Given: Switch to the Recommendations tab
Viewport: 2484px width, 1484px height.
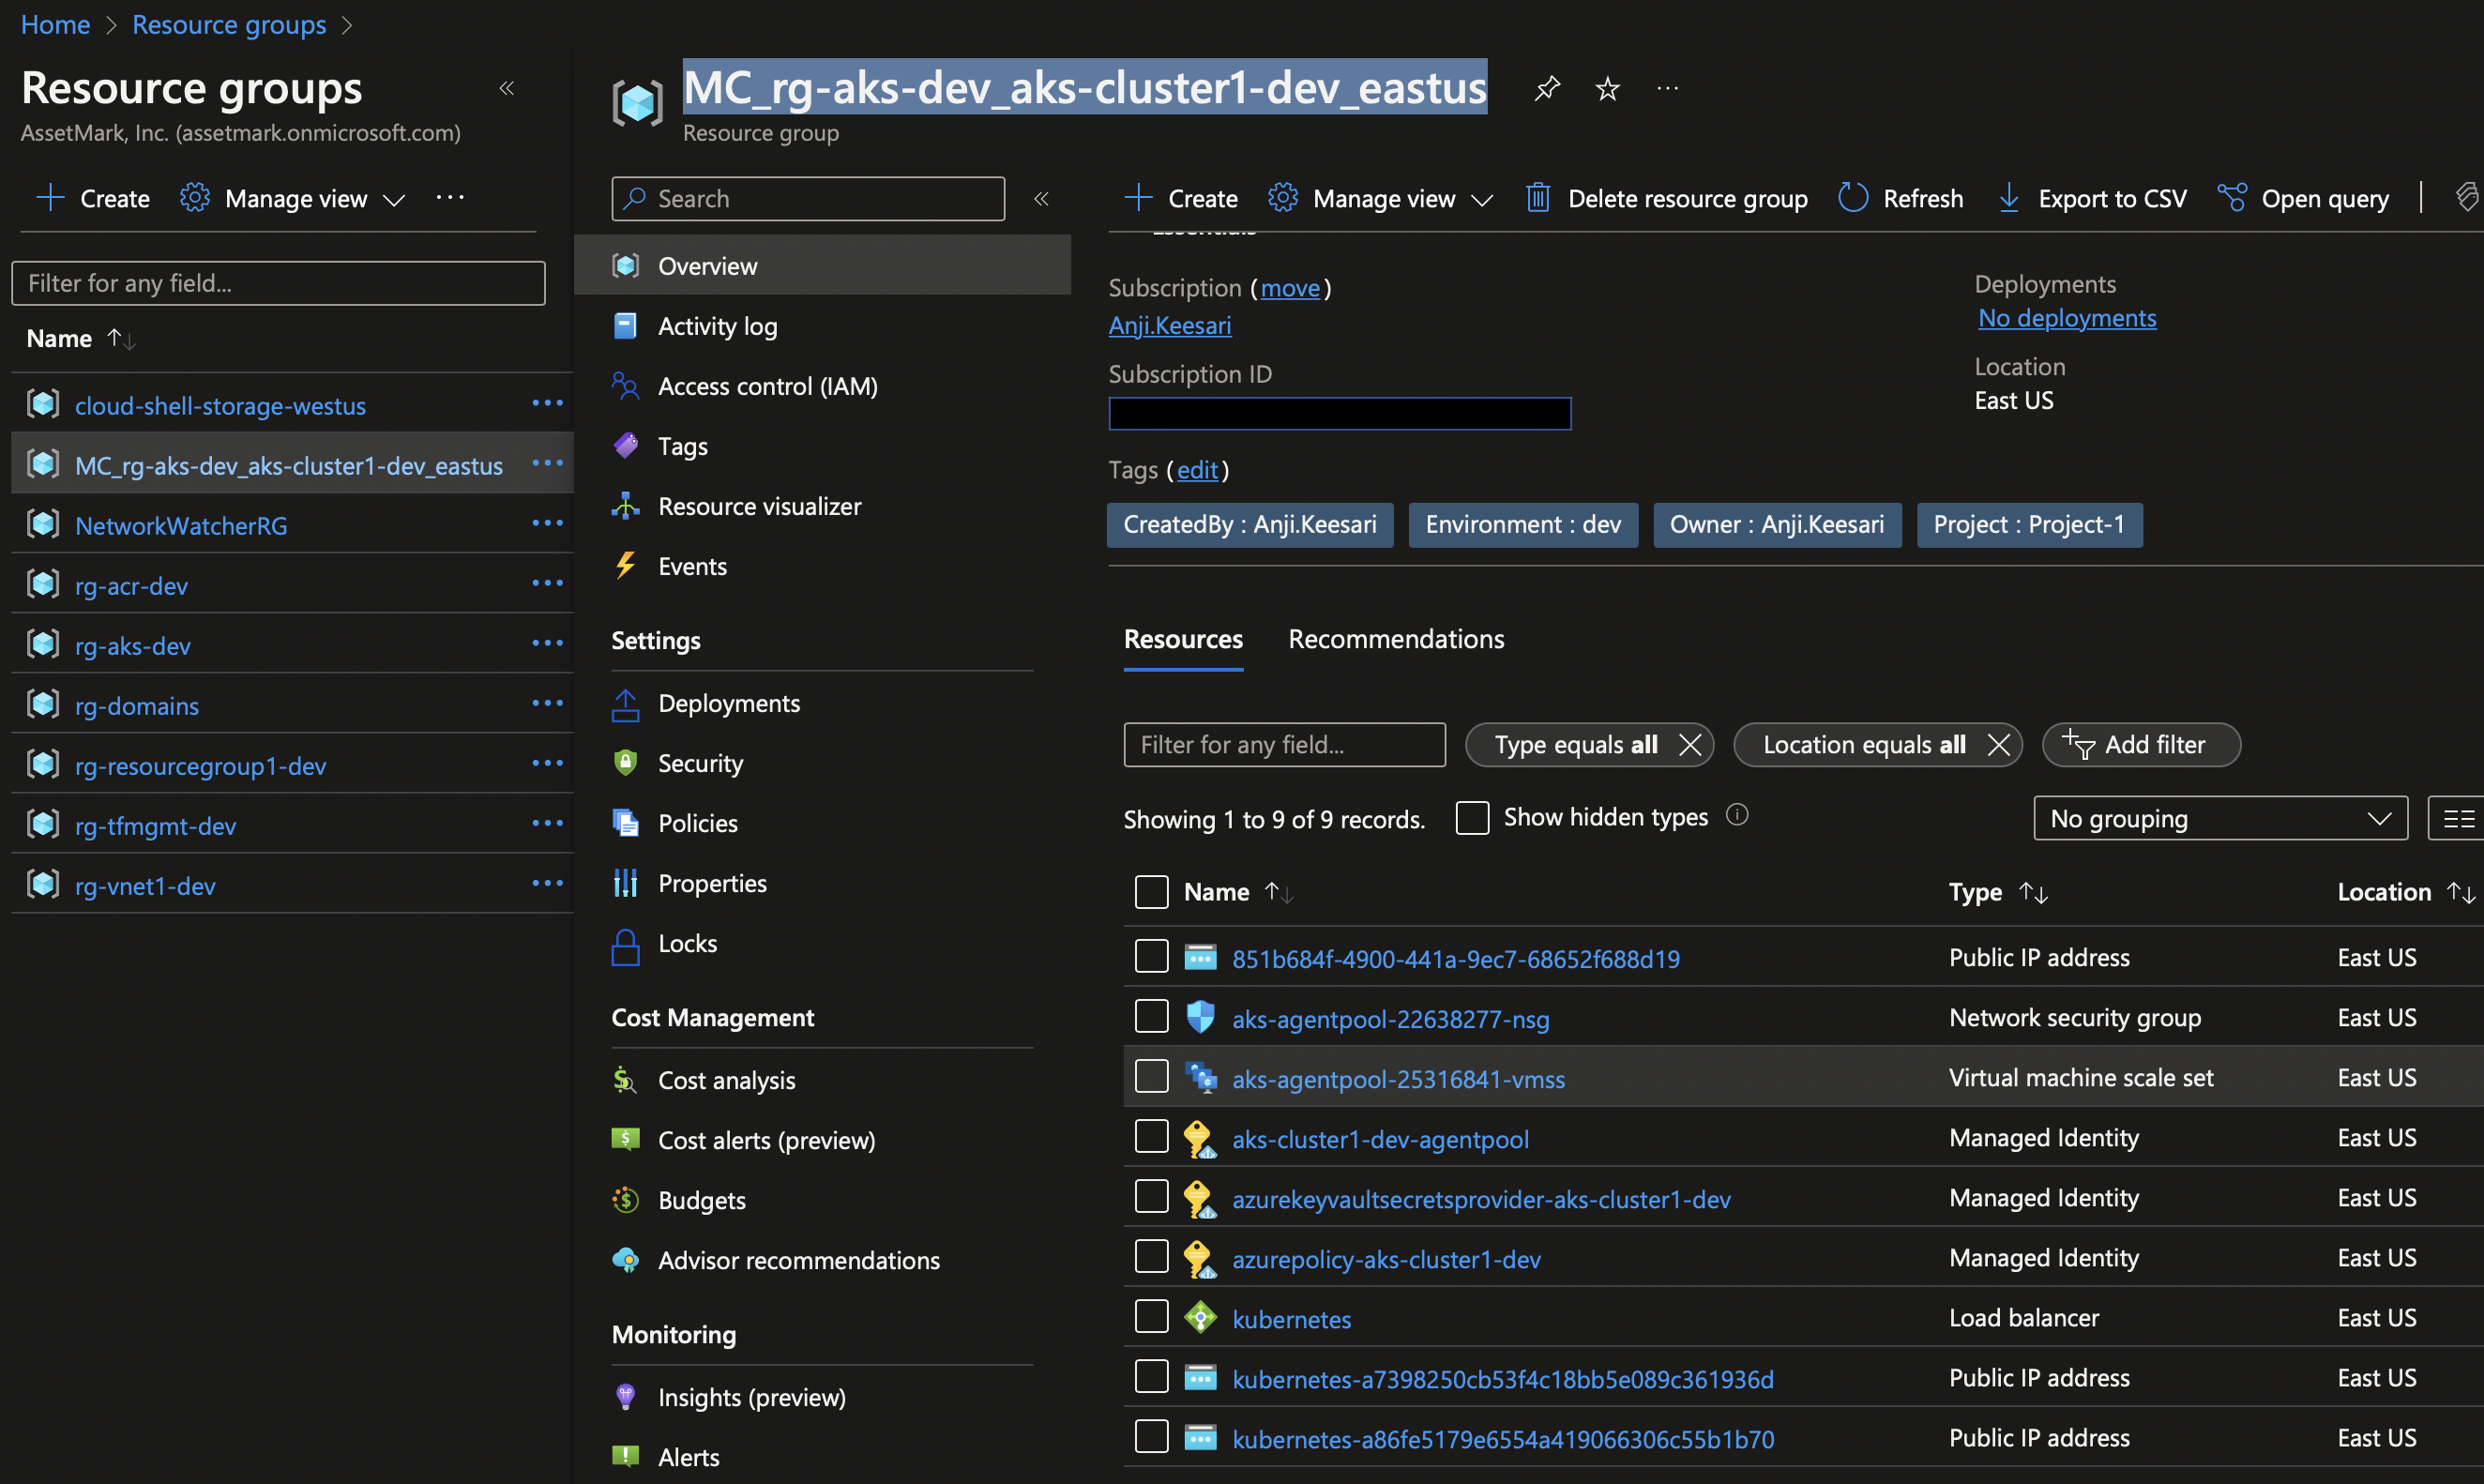Looking at the screenshot, I should pos(1396,639).
